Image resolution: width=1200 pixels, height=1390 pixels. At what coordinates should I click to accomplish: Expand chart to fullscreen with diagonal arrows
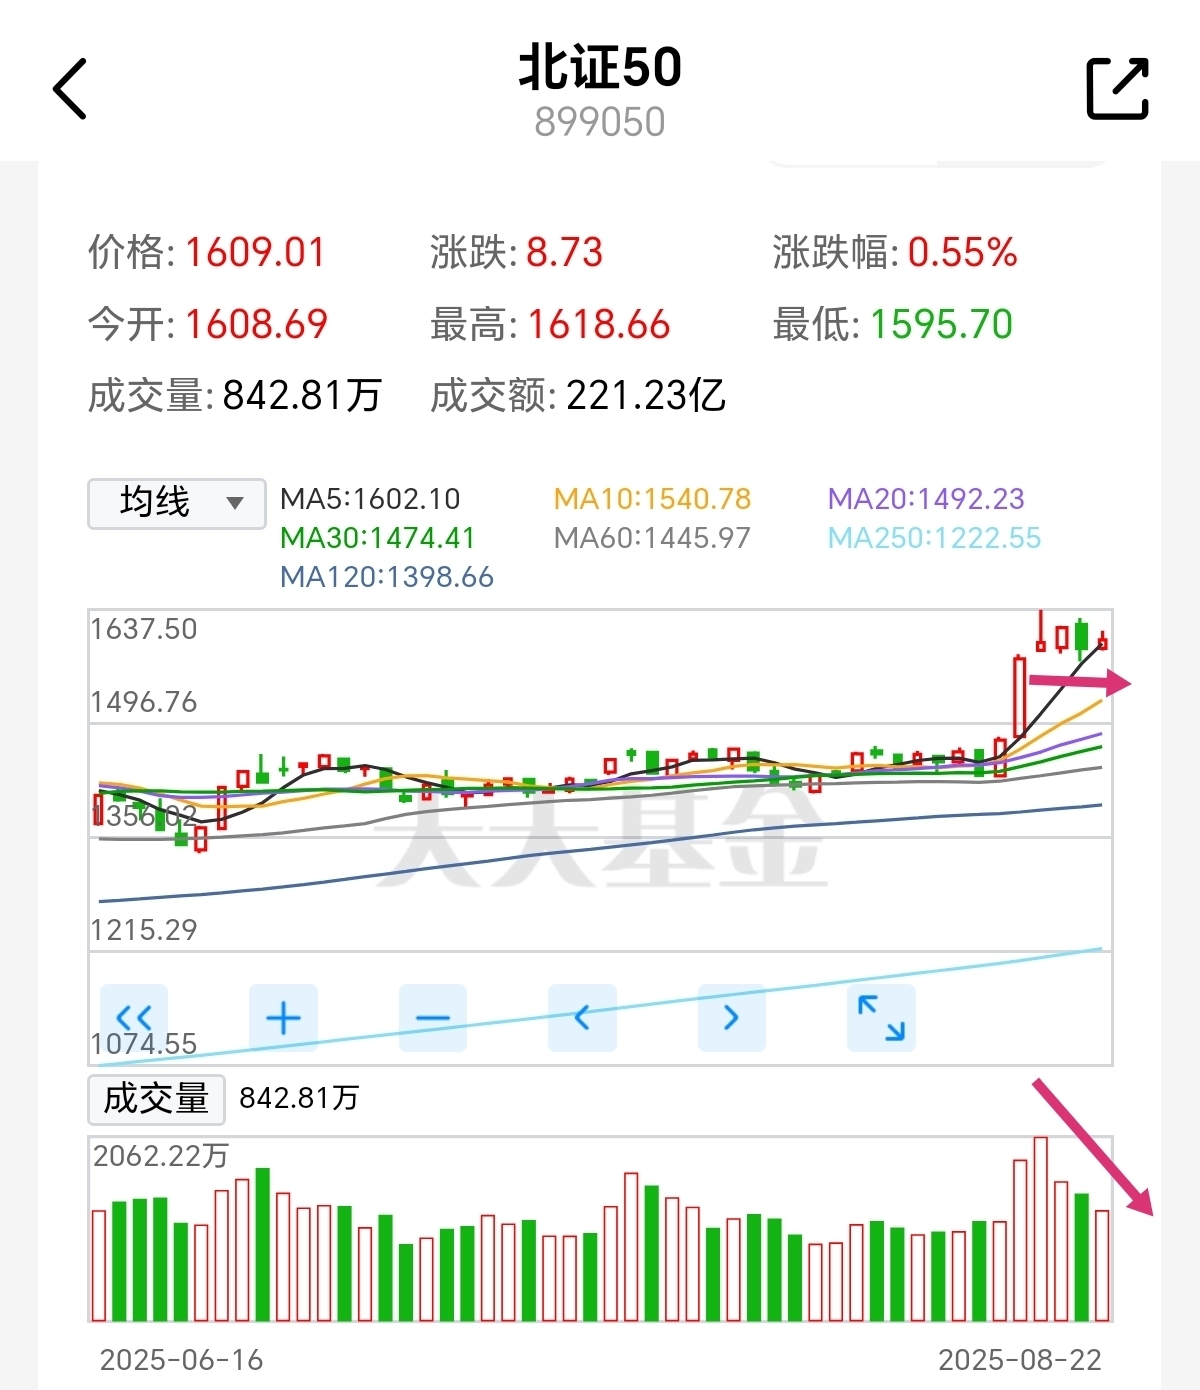881,1018
